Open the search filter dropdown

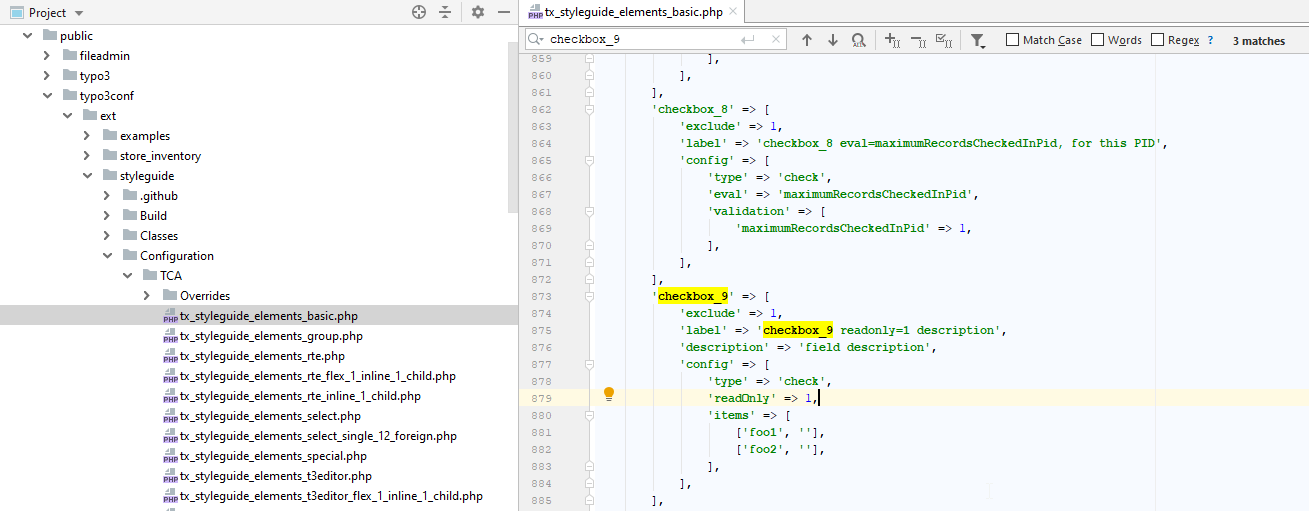[978, 41]
